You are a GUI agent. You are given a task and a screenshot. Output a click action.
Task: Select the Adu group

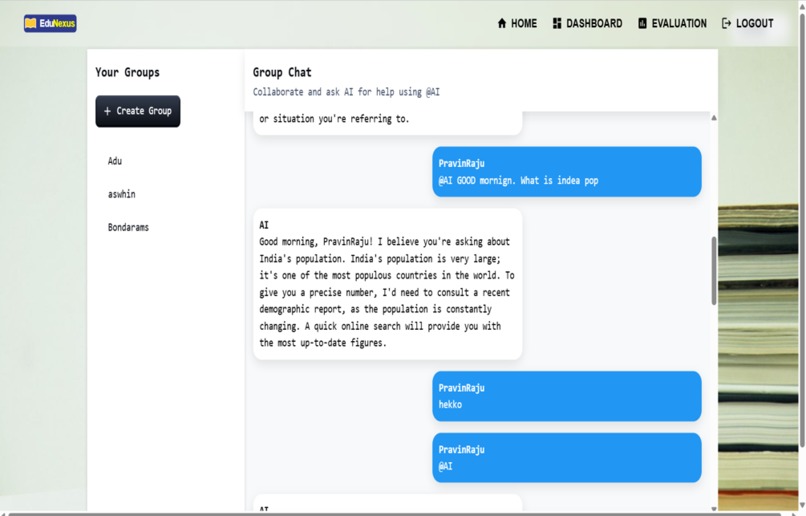(115, 161)
